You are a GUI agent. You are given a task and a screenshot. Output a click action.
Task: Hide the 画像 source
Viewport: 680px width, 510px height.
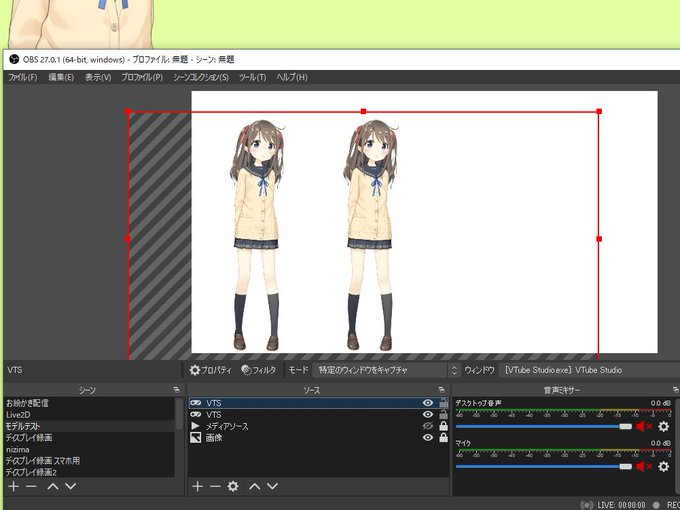point(428,438)
